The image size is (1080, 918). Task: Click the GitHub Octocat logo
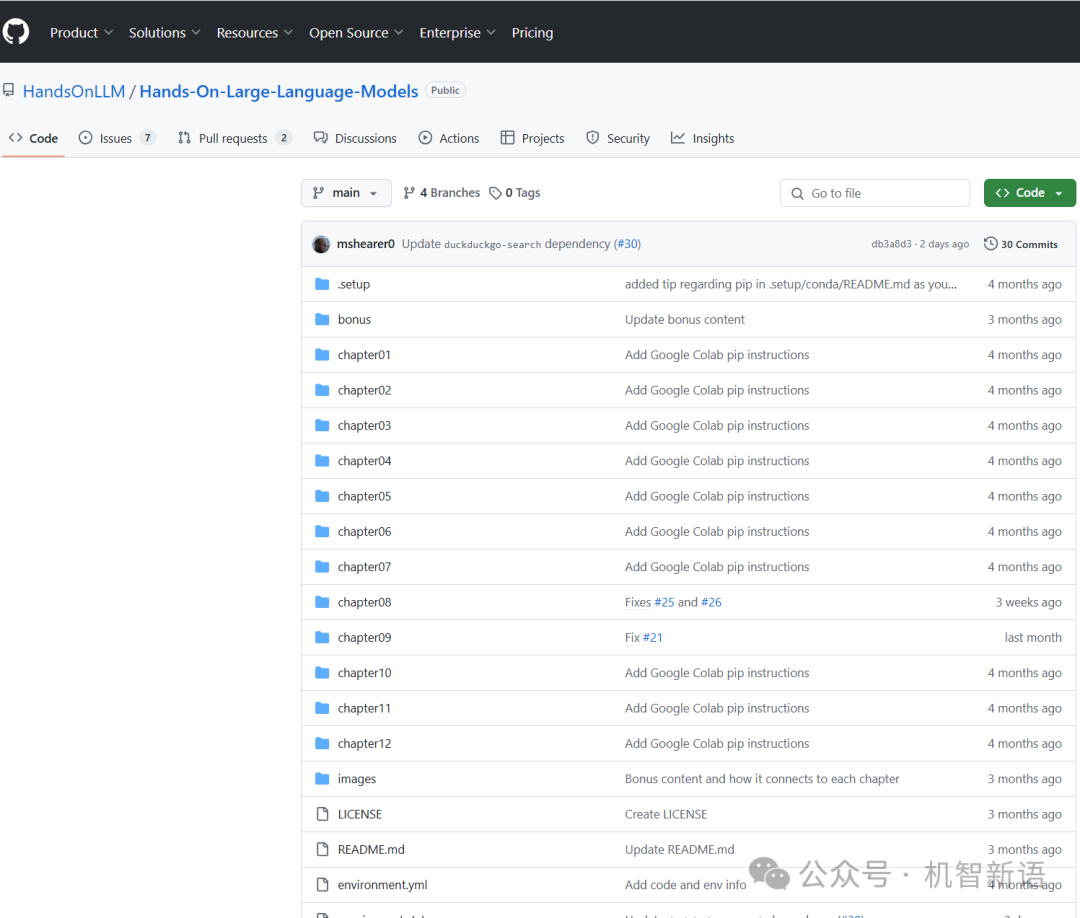[16, 32]
